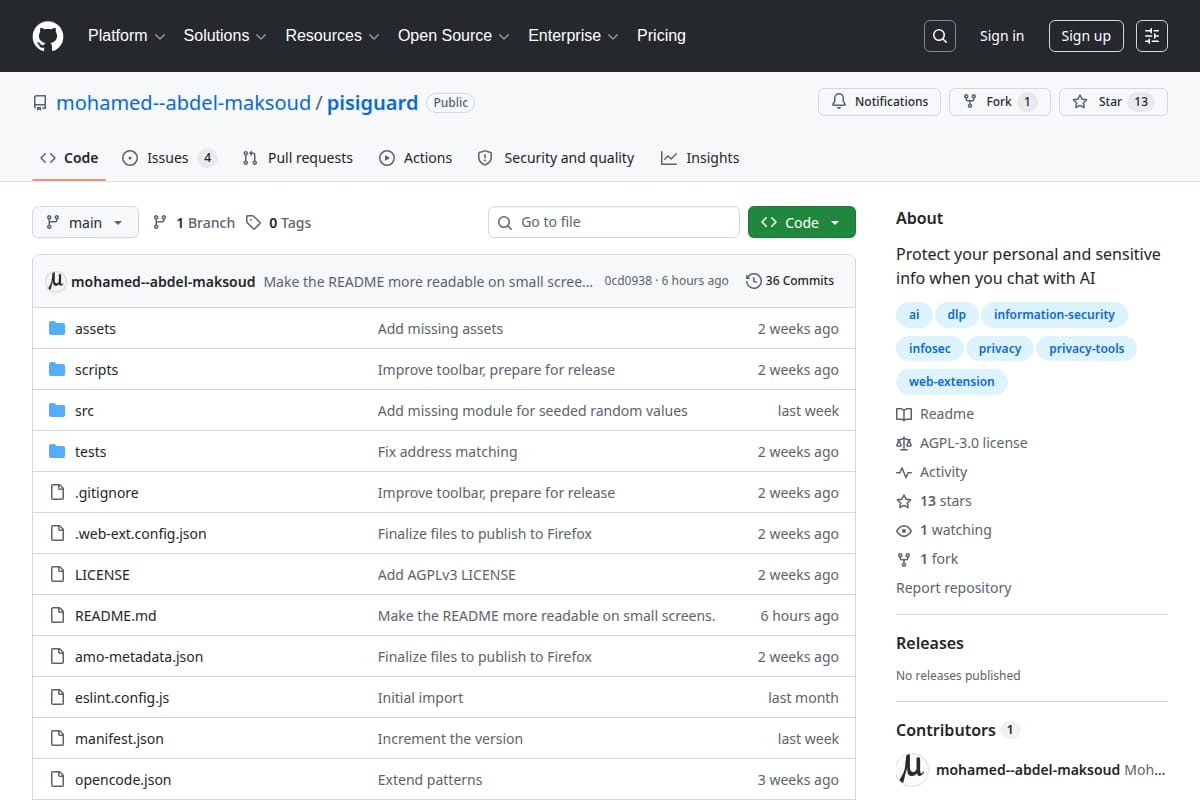Screen dimensions: 1200x800
Task: Click the book icon beside Readme
Action: click(x=904, y=414)
